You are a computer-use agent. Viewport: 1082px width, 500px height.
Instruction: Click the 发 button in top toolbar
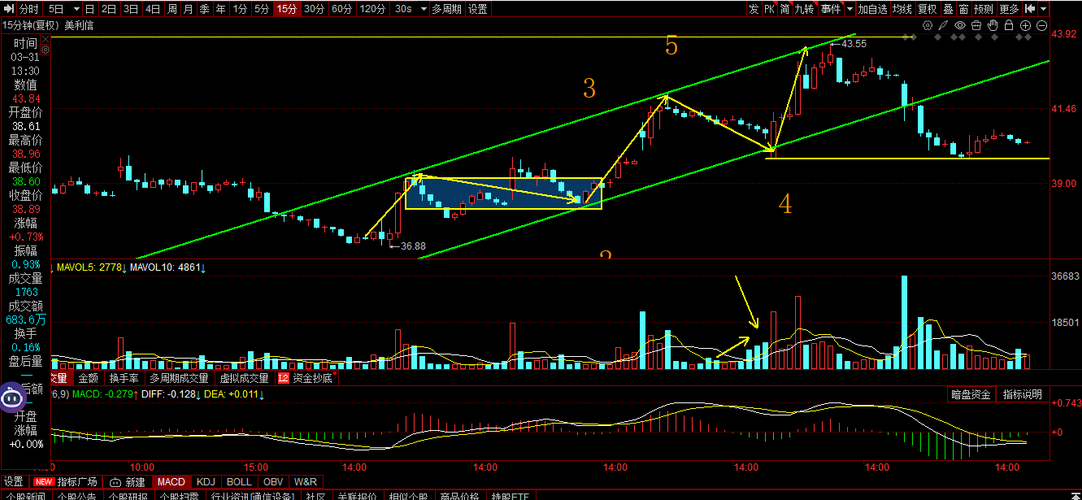click(x=753, y=9)
